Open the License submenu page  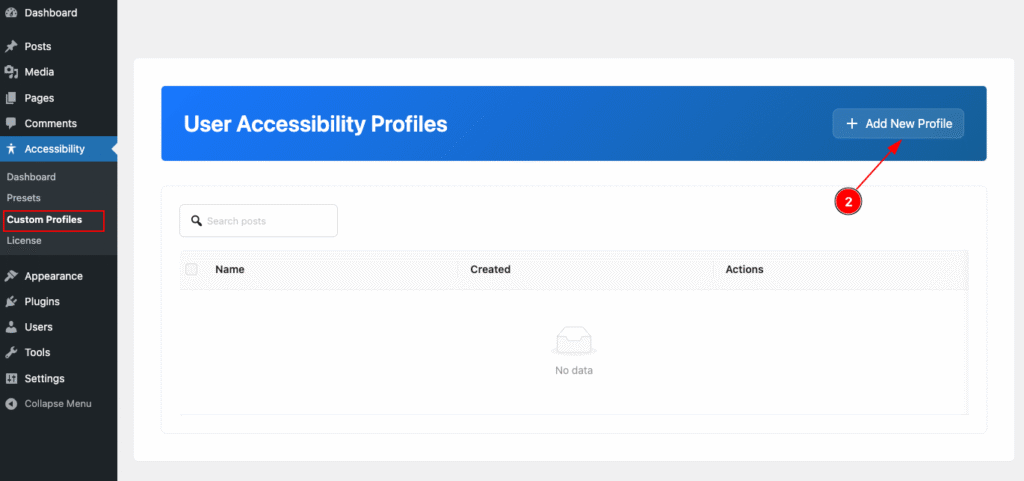[x=24, y=240]
